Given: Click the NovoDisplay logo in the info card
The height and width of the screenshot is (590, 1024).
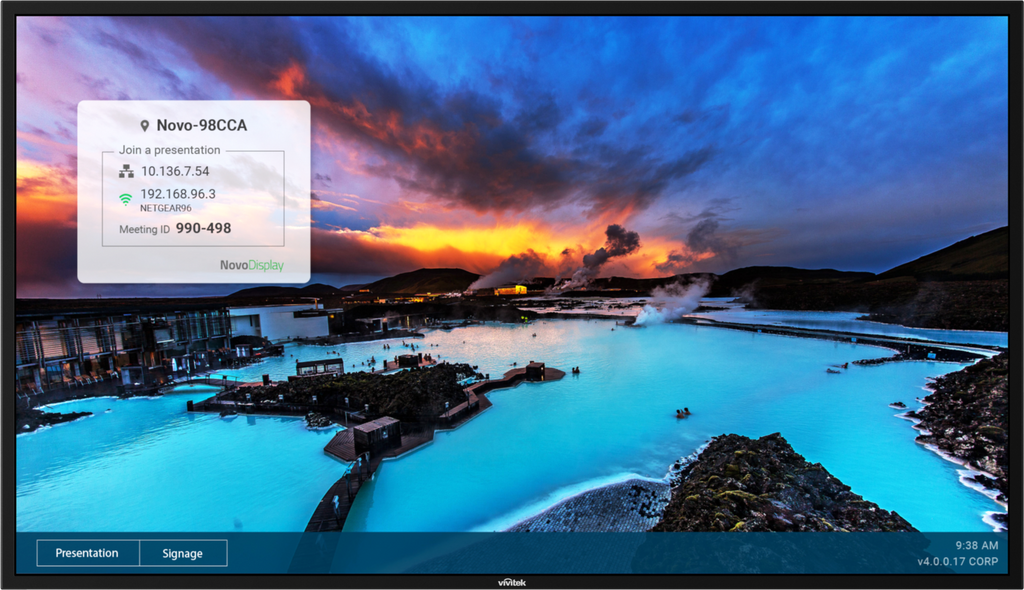Looking at the screenshot, I should click(x=252, y=266).
